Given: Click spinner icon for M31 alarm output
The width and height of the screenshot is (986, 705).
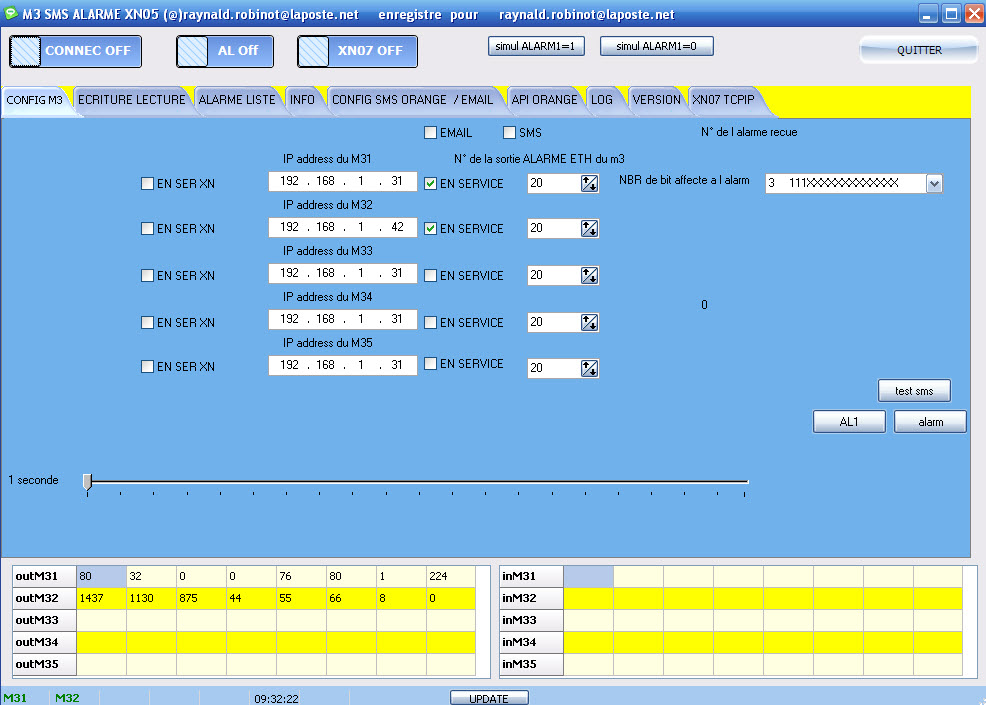Looking at the screenshot, I should (589, 183).
